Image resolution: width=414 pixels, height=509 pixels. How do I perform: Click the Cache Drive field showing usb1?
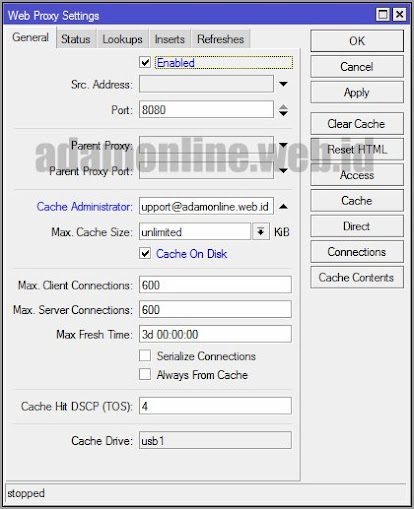click(215, 440)
